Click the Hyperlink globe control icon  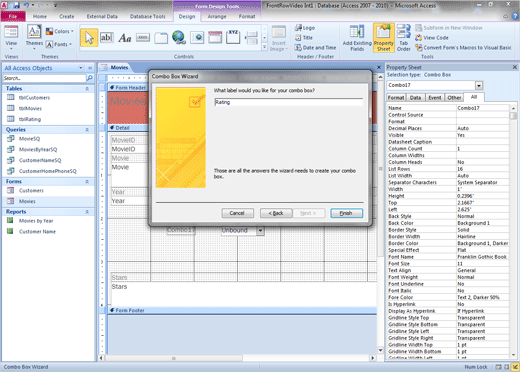coord(179,37)
